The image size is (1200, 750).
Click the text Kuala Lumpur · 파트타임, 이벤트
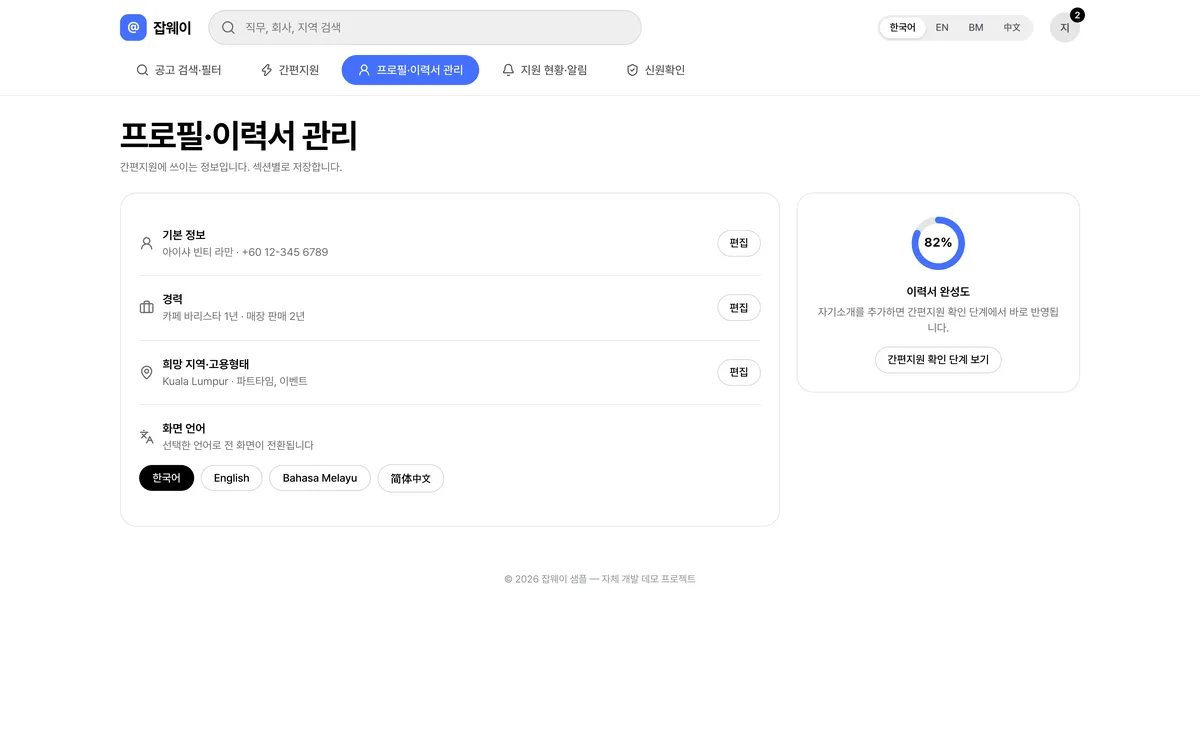tap(235, 381)
